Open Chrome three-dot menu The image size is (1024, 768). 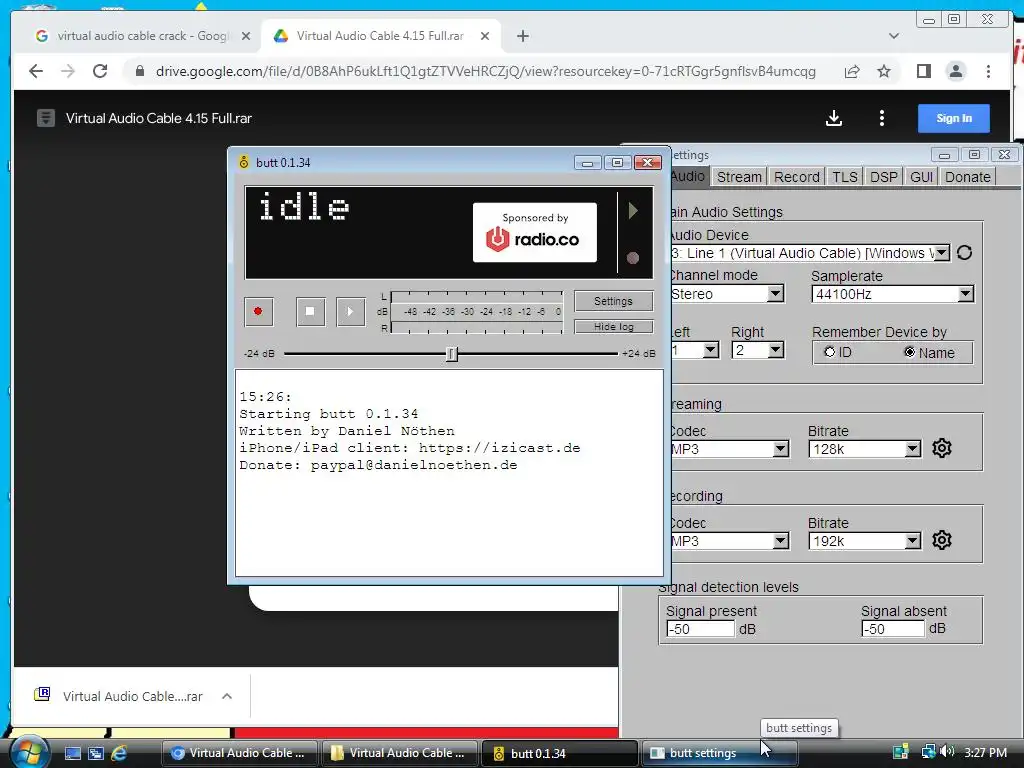pyautogui.click(x=988, y=71)
